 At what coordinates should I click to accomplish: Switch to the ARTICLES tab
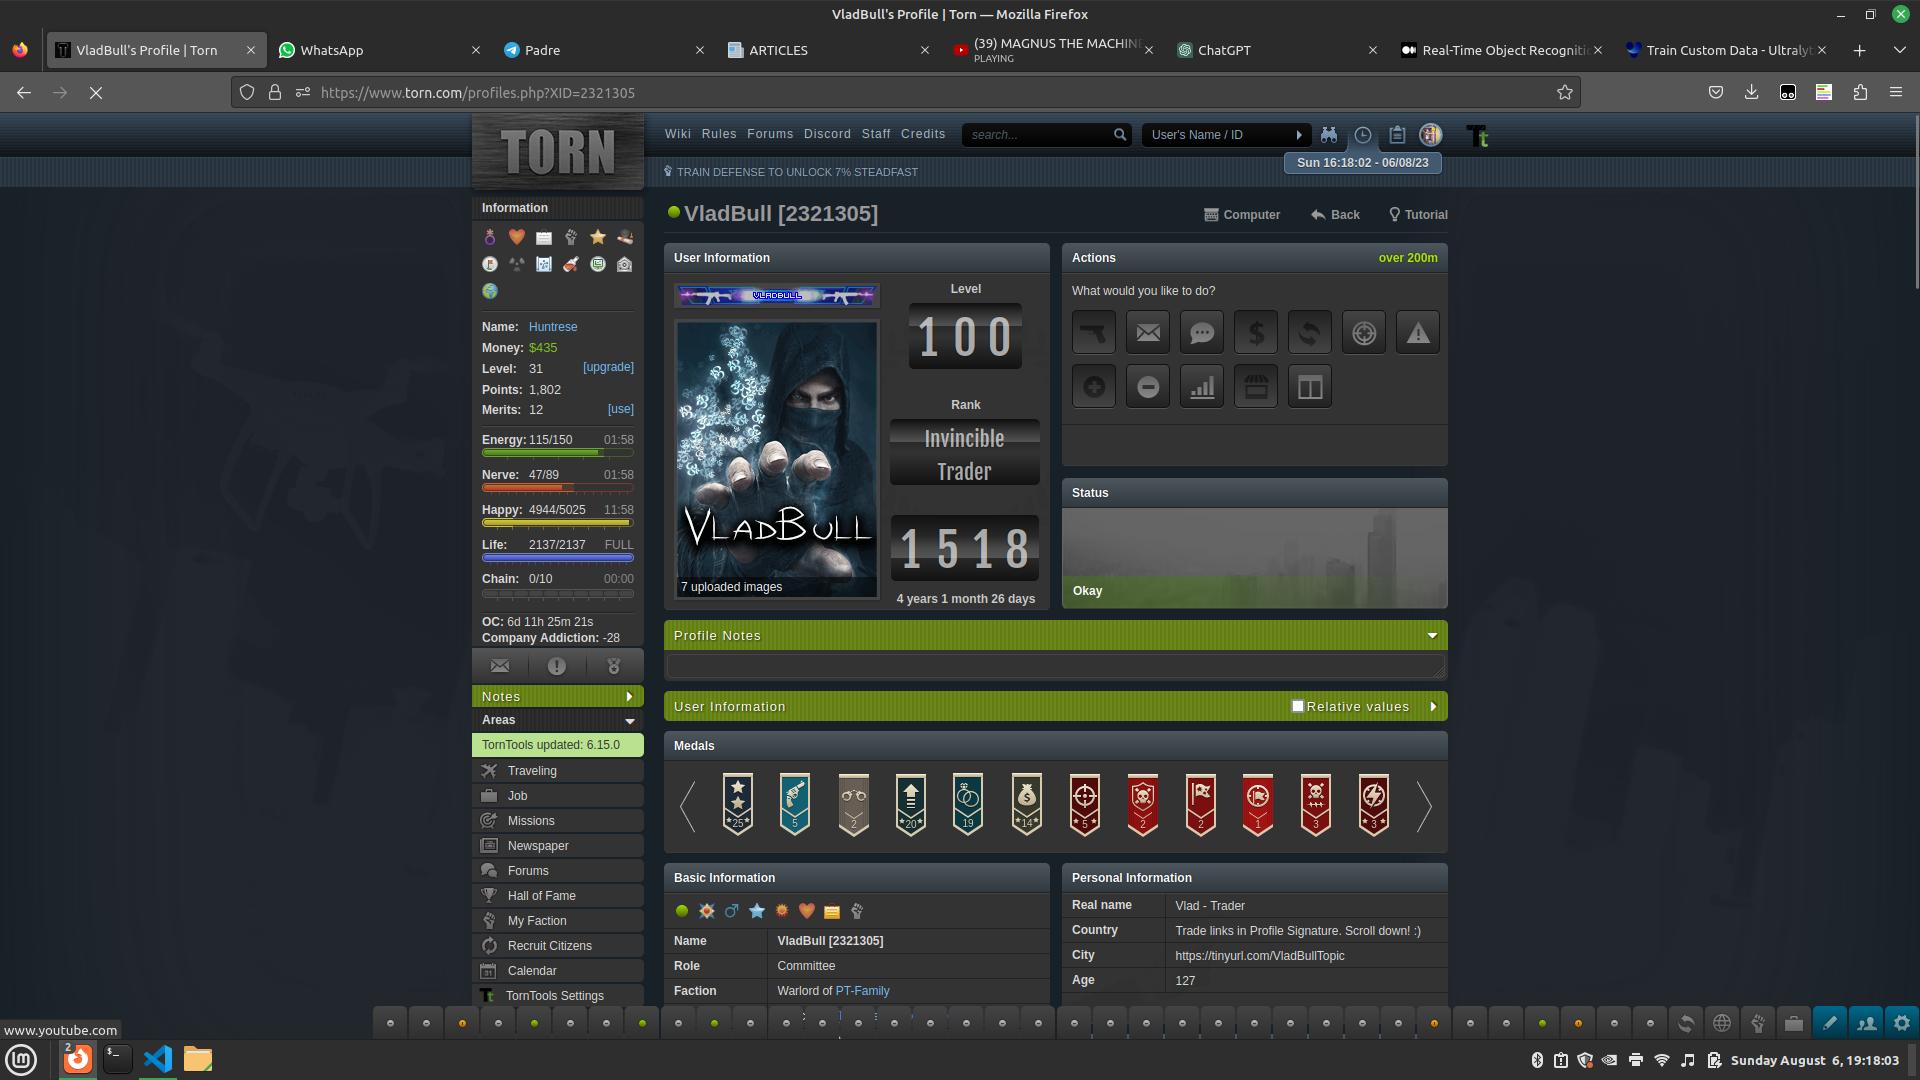[828, 50]
